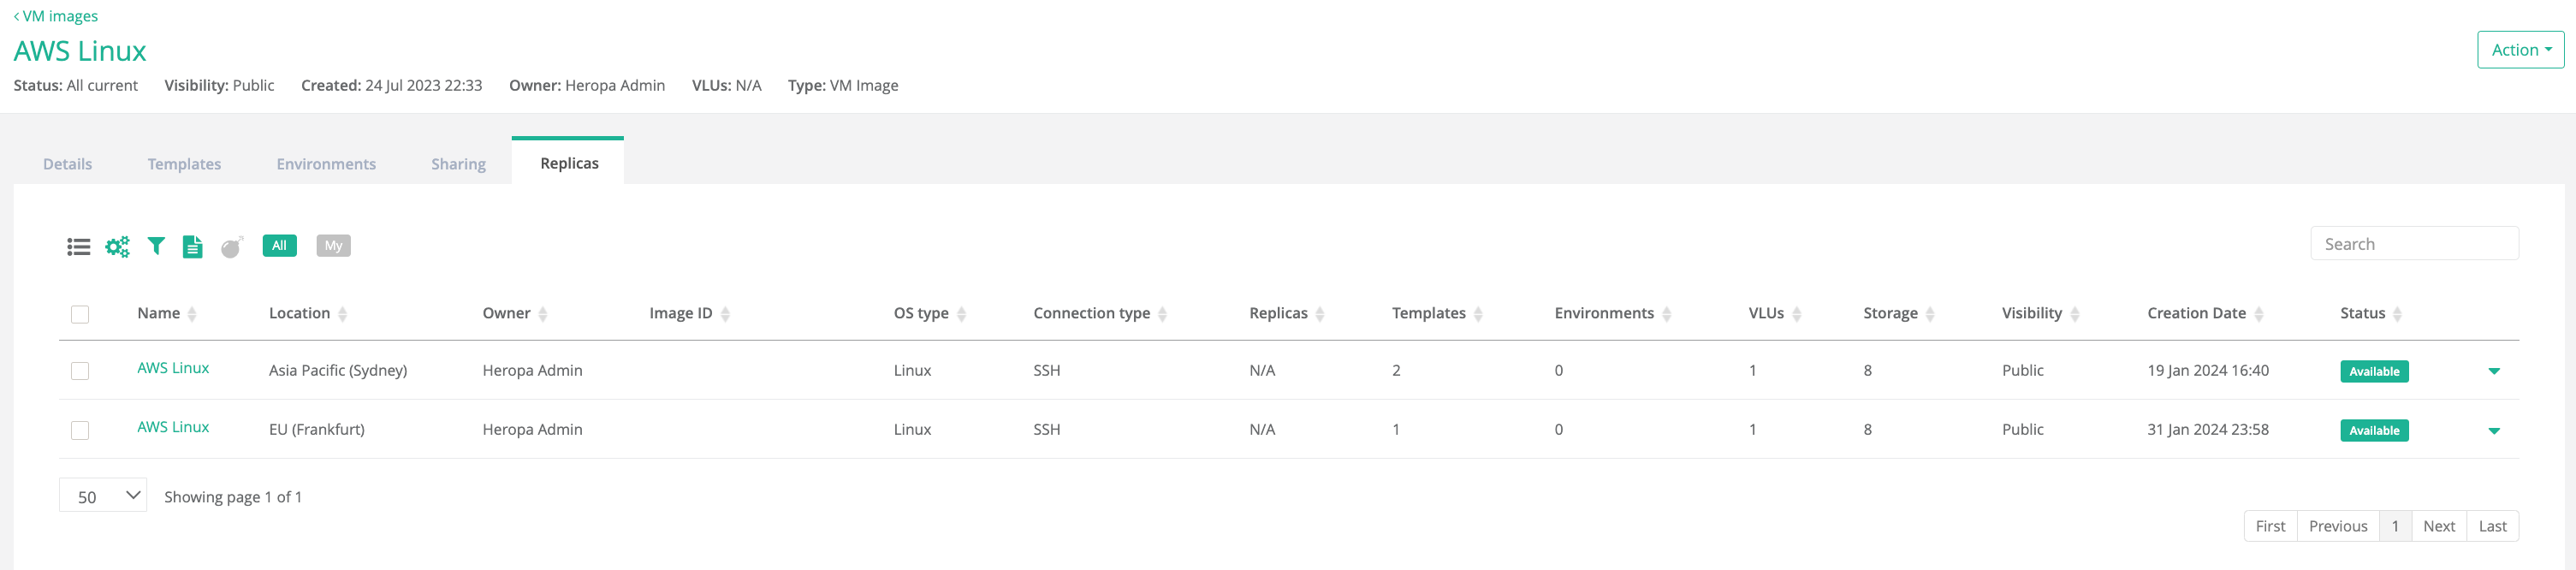Expand the Sydney replica row menu arrow
The height and width of the screenshot is (570, 2576).
tap(2493, 371)
